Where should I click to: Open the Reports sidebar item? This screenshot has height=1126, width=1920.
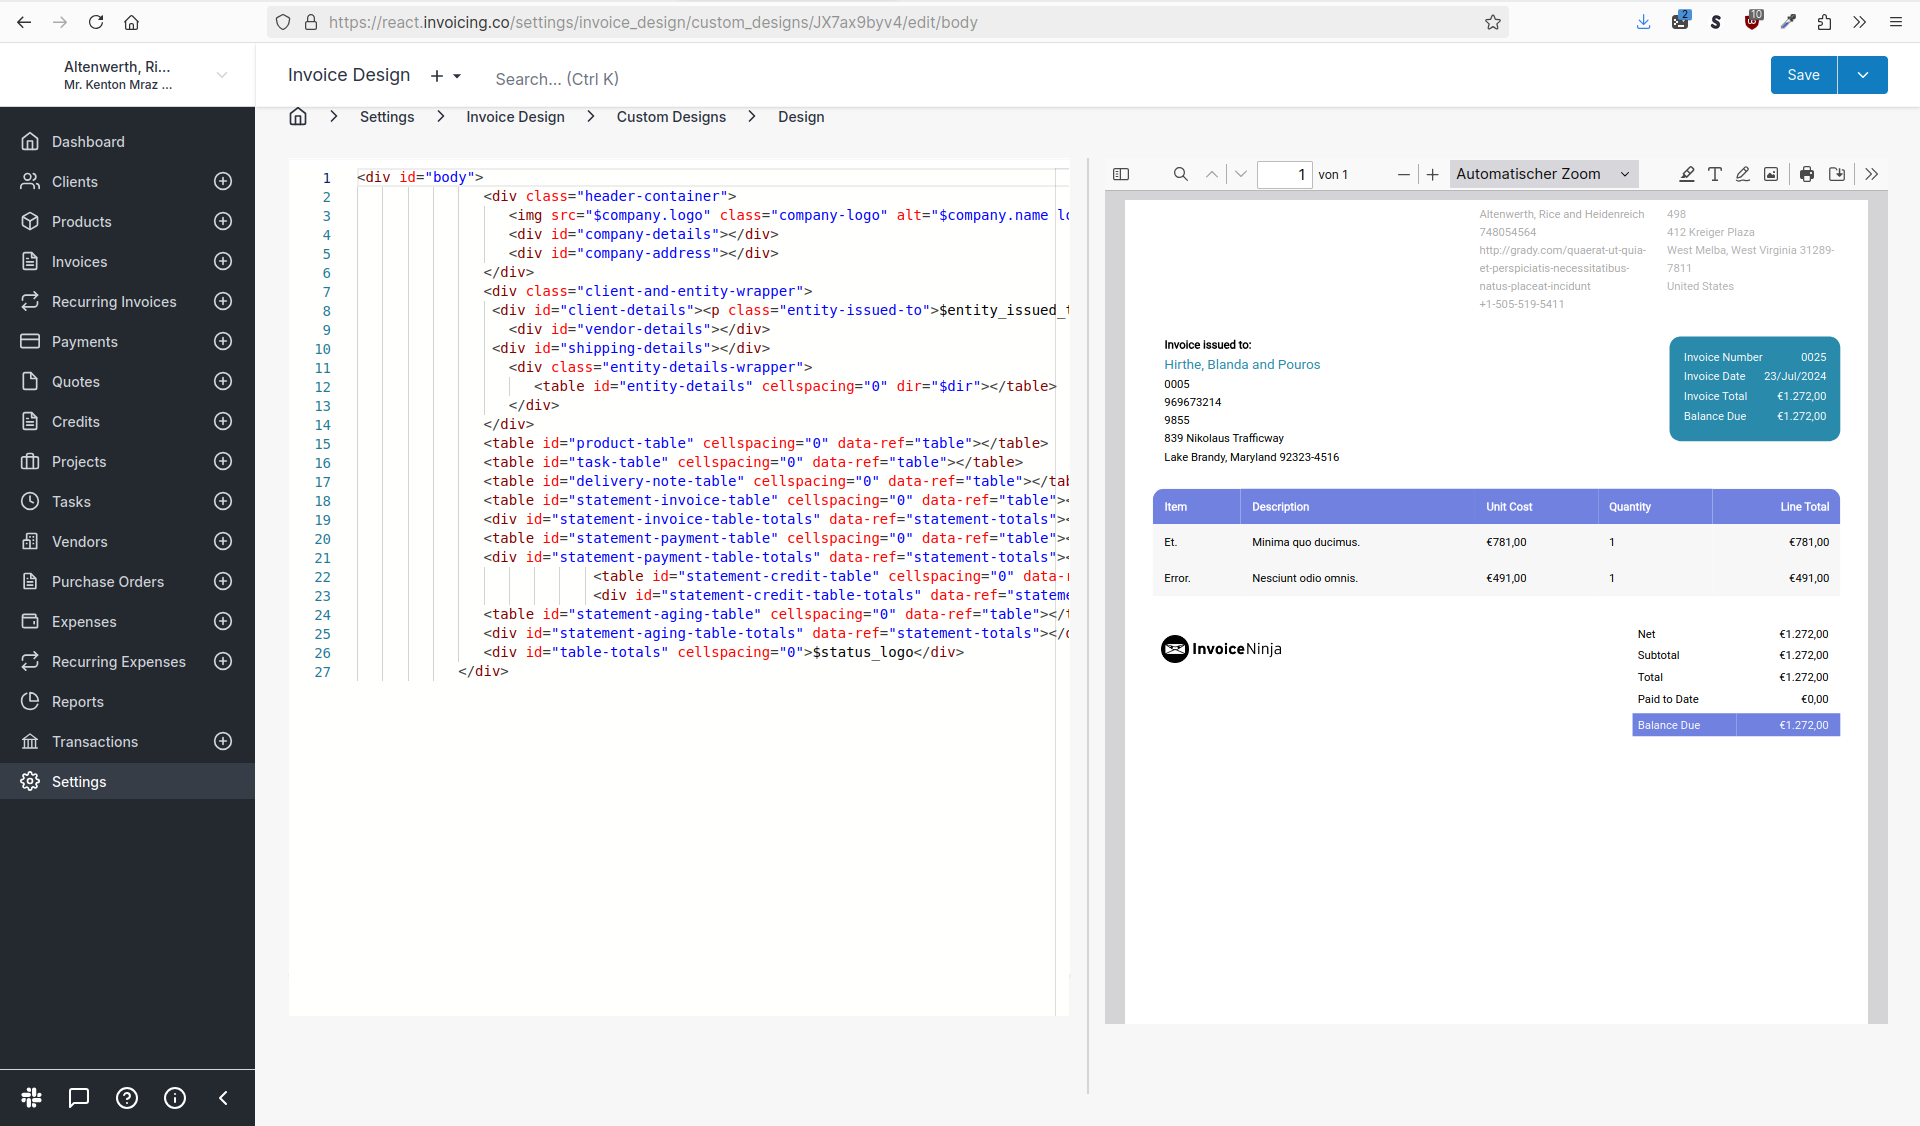tap(78, 702)
